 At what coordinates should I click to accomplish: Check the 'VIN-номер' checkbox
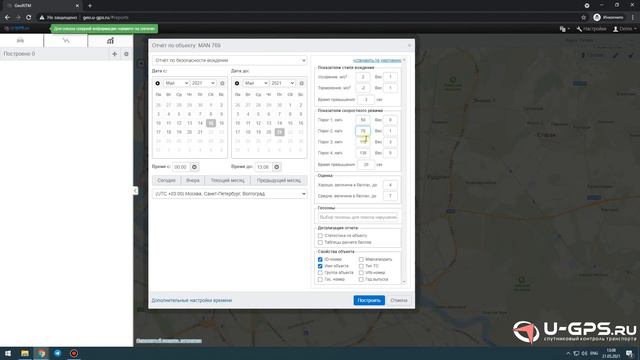pyautogui.click(x=361, y=273)
